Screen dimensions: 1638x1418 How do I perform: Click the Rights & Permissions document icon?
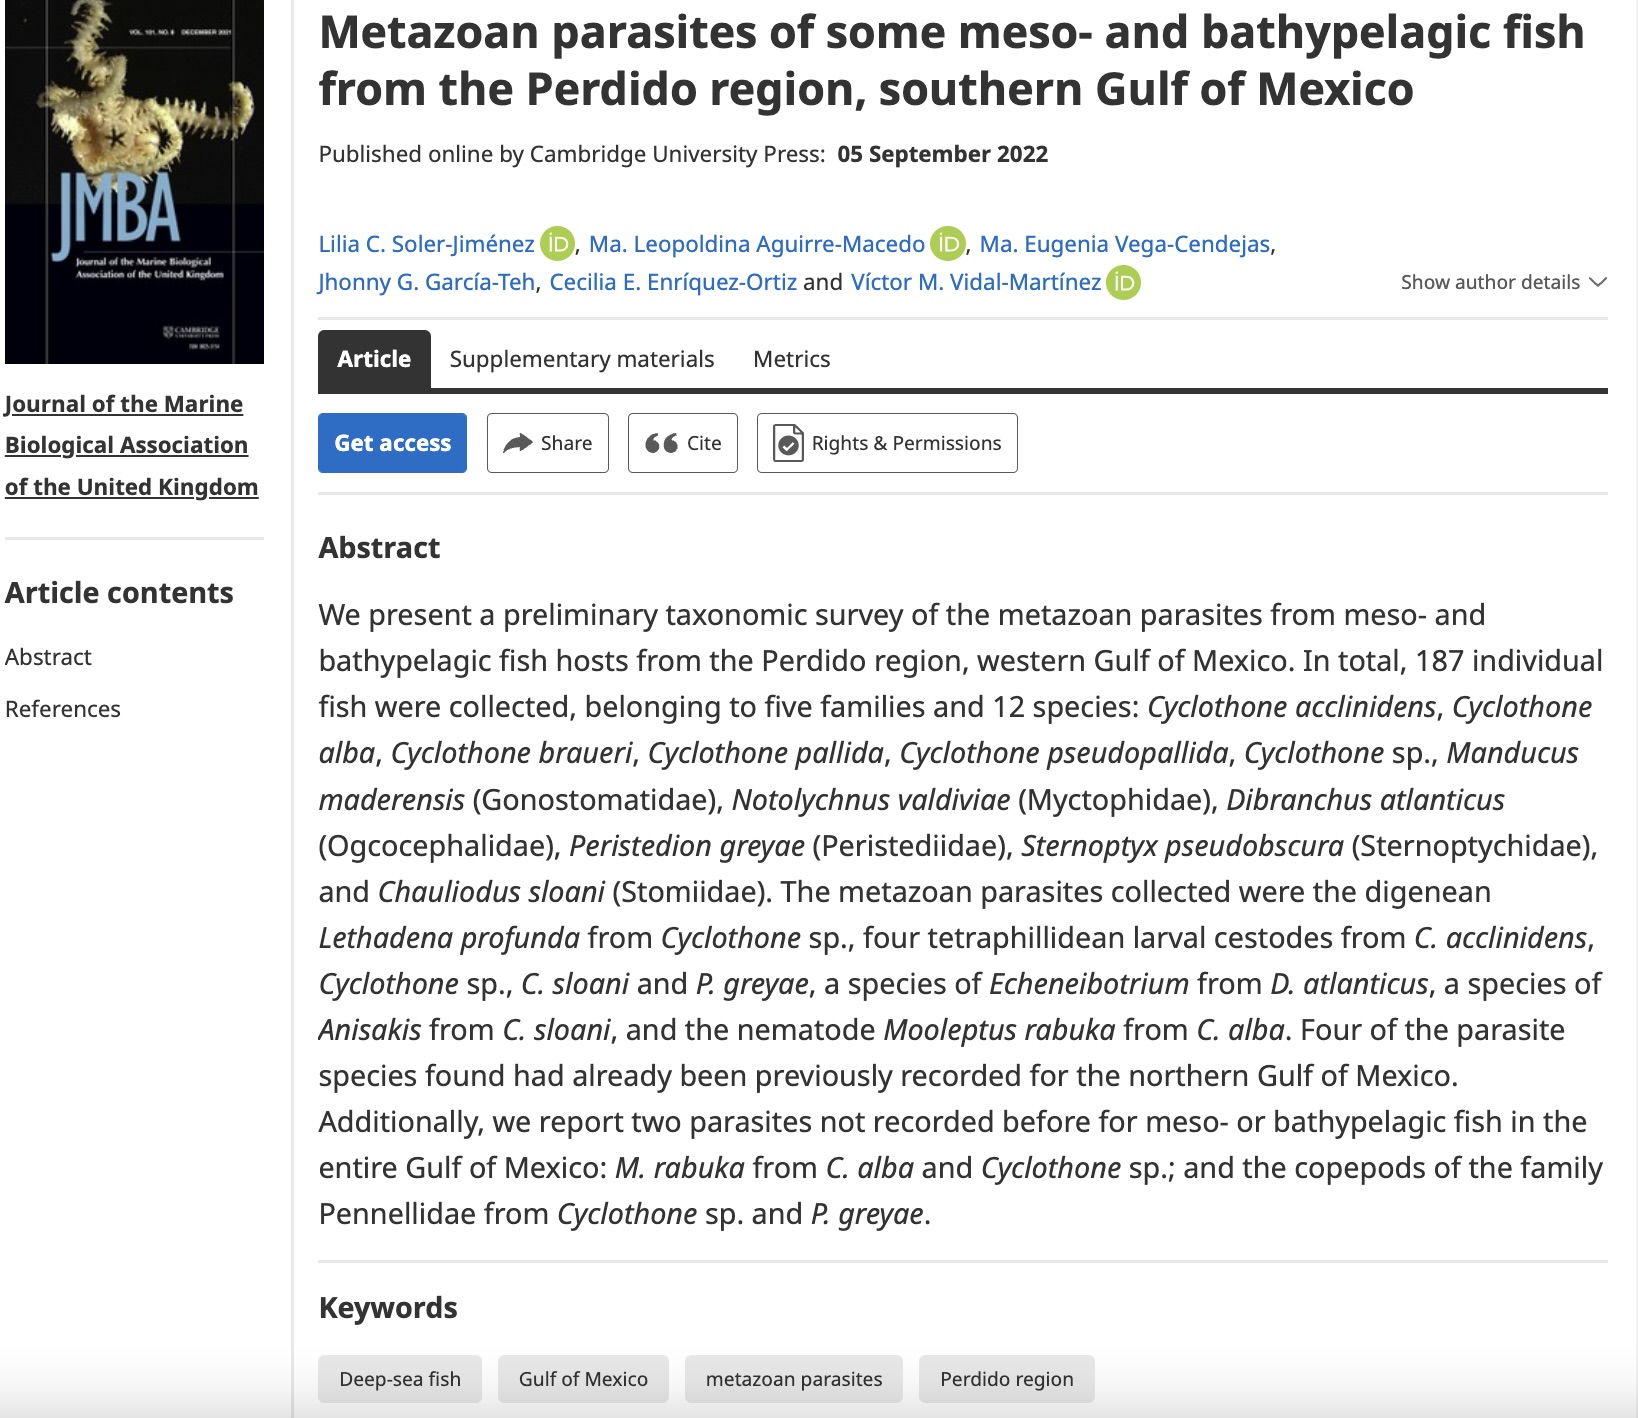coord(790,443)
